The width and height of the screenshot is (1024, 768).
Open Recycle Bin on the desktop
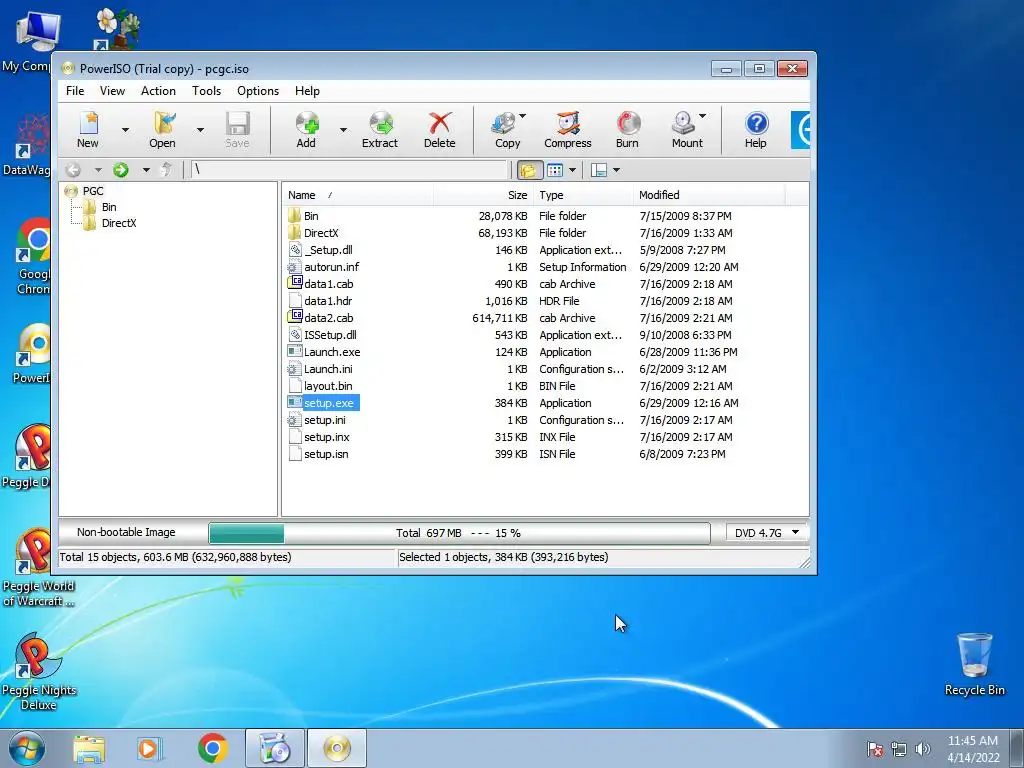(974, 664)
